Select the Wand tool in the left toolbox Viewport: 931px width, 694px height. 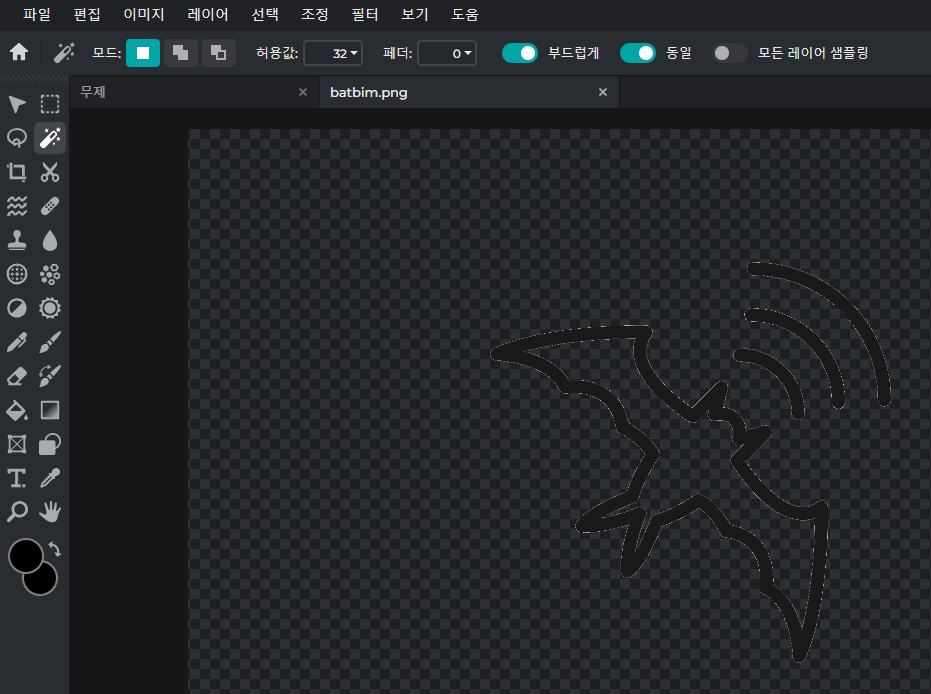tap(50, 138)
